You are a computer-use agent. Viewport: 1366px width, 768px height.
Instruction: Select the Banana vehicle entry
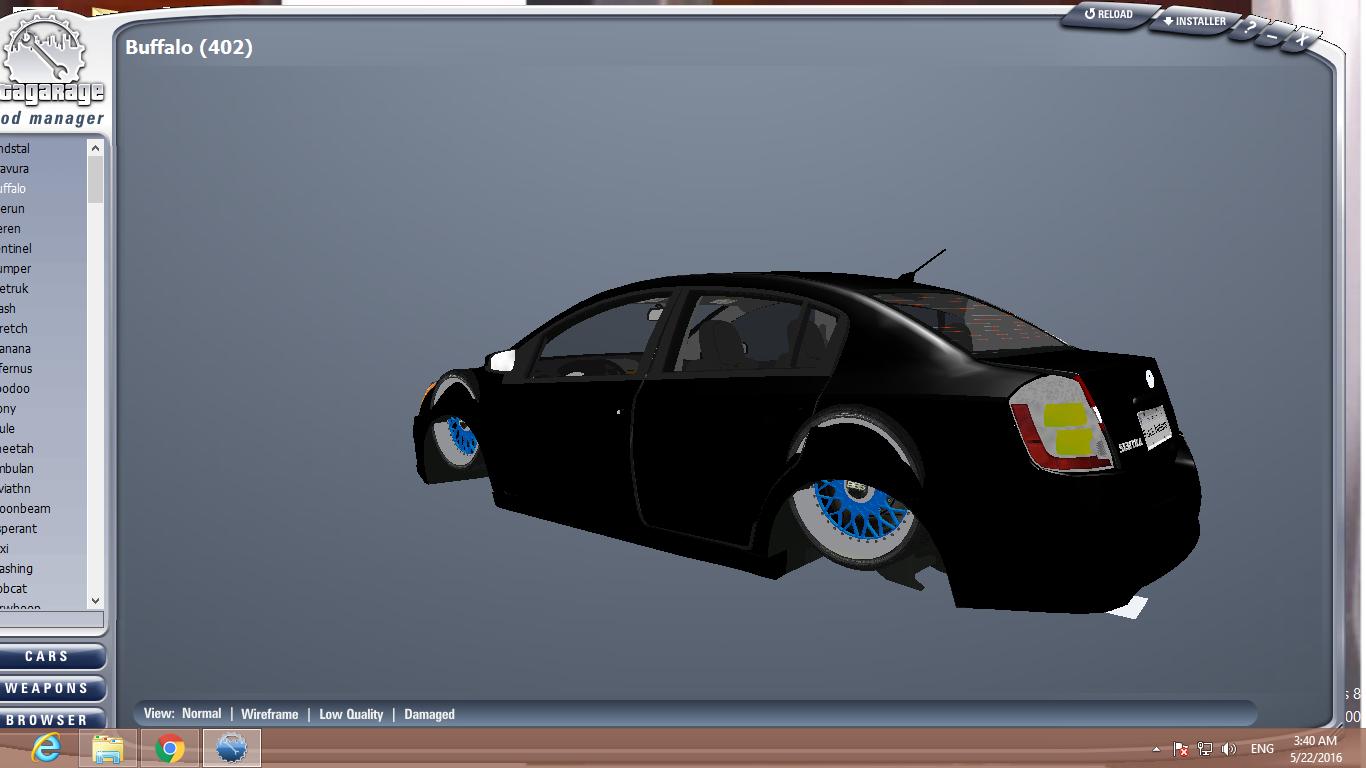43,349
